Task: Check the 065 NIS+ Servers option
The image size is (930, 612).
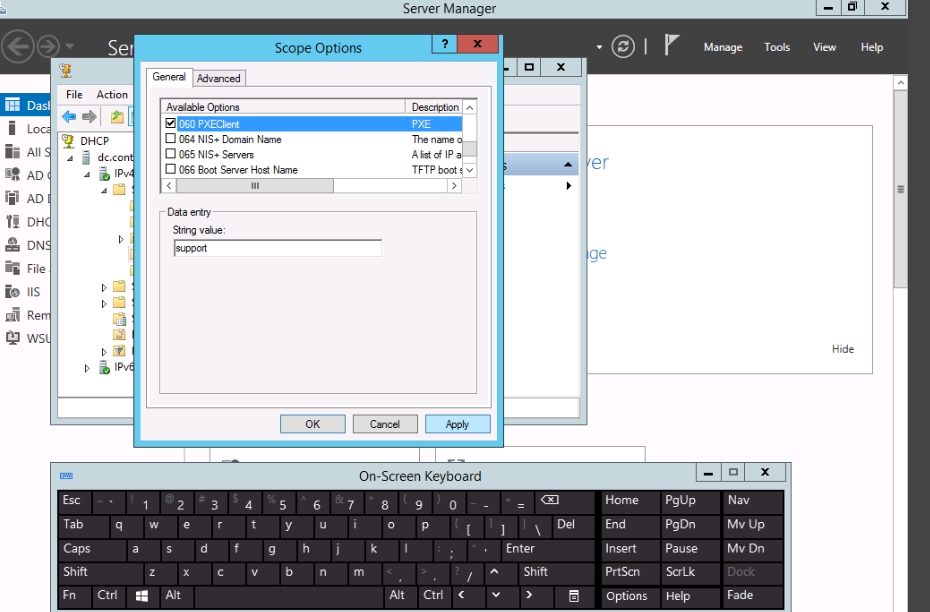Action: pos(171,154)
